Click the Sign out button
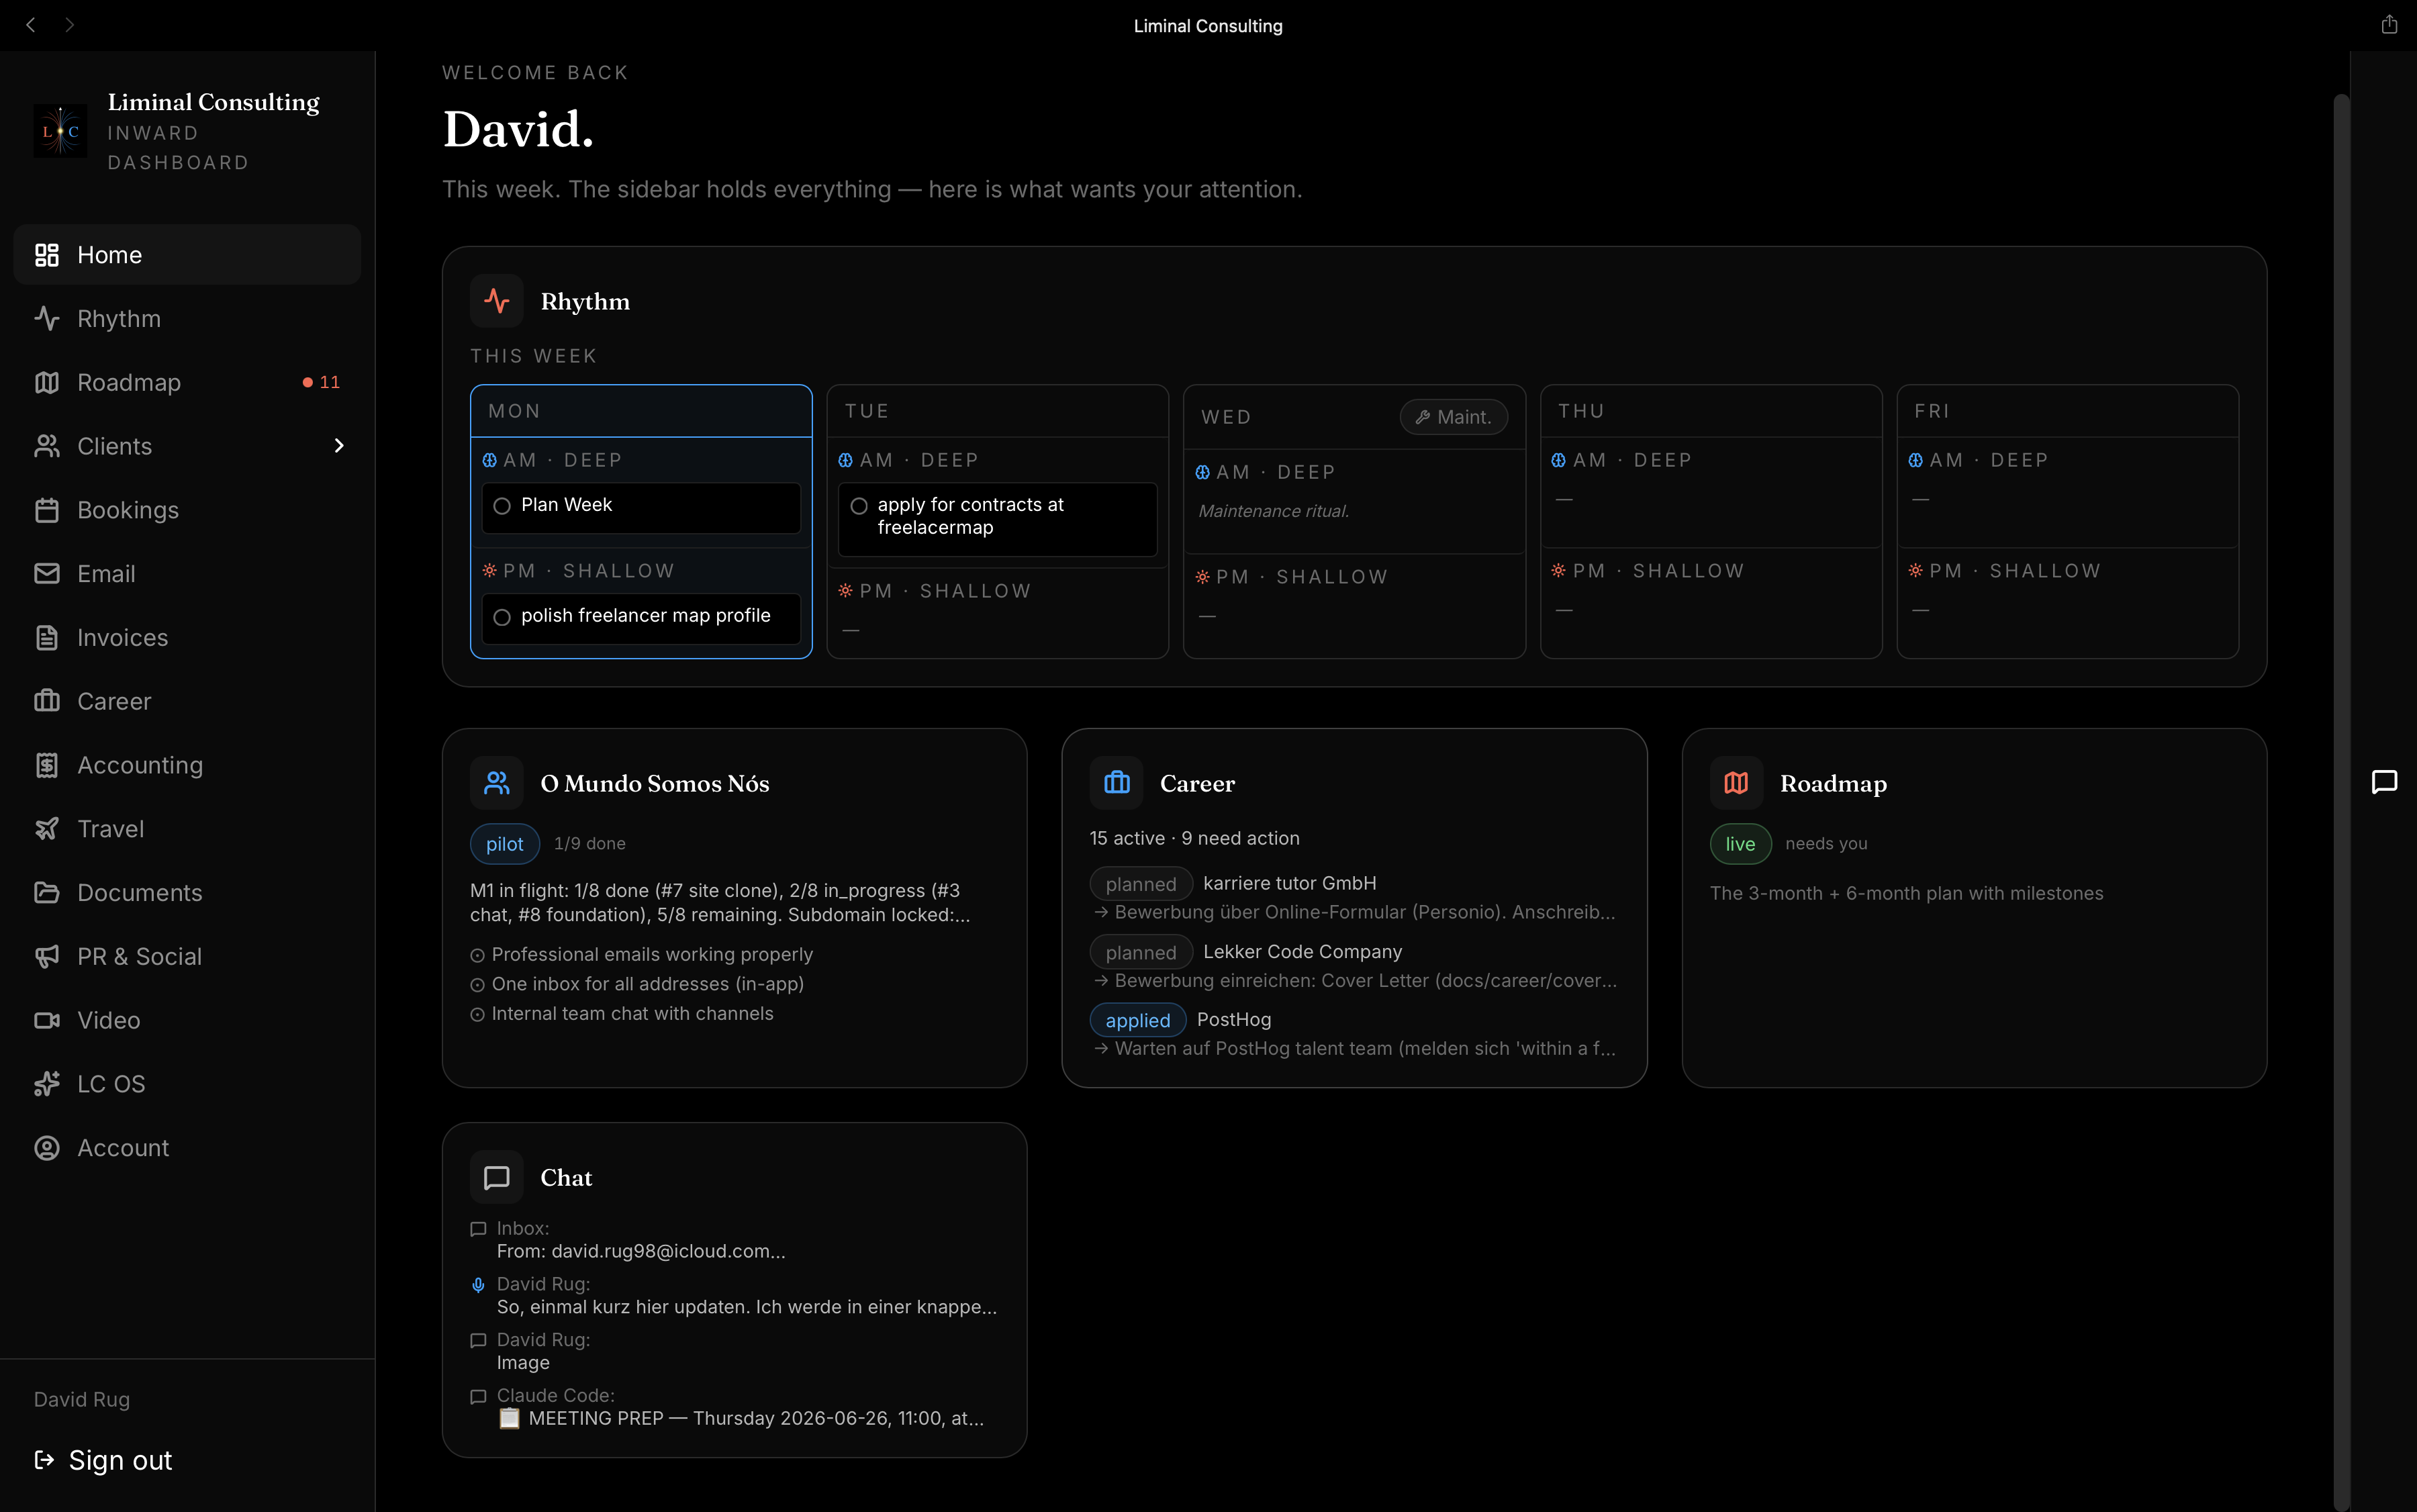The image size is (2417, 1512). point(103,1461)
